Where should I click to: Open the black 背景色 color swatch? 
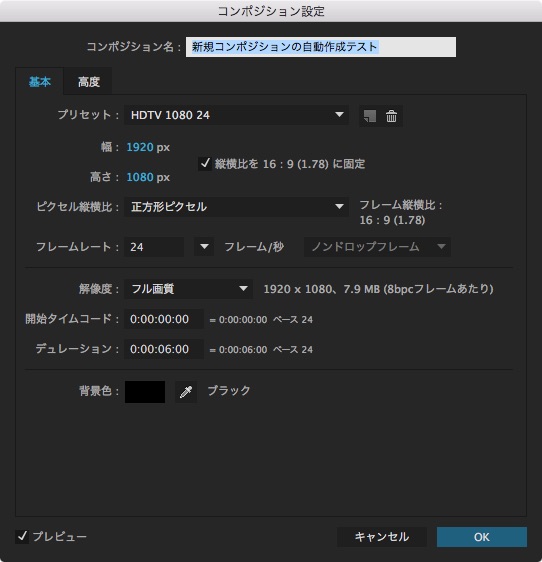pos(145,392)
